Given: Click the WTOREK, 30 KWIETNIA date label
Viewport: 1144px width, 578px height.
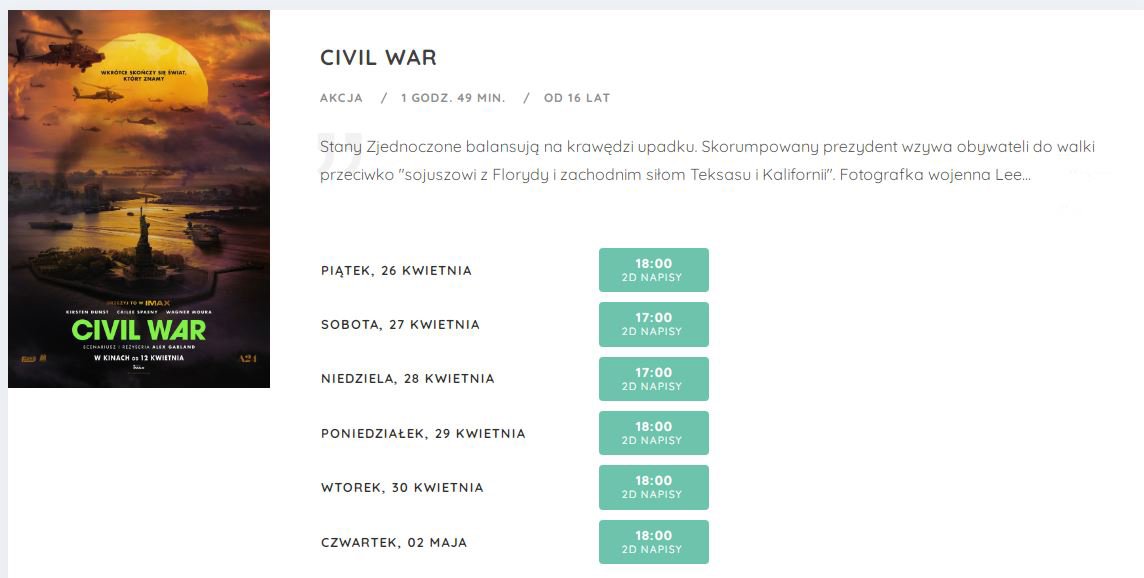Looking at the screenshot, I should (402, 488).
